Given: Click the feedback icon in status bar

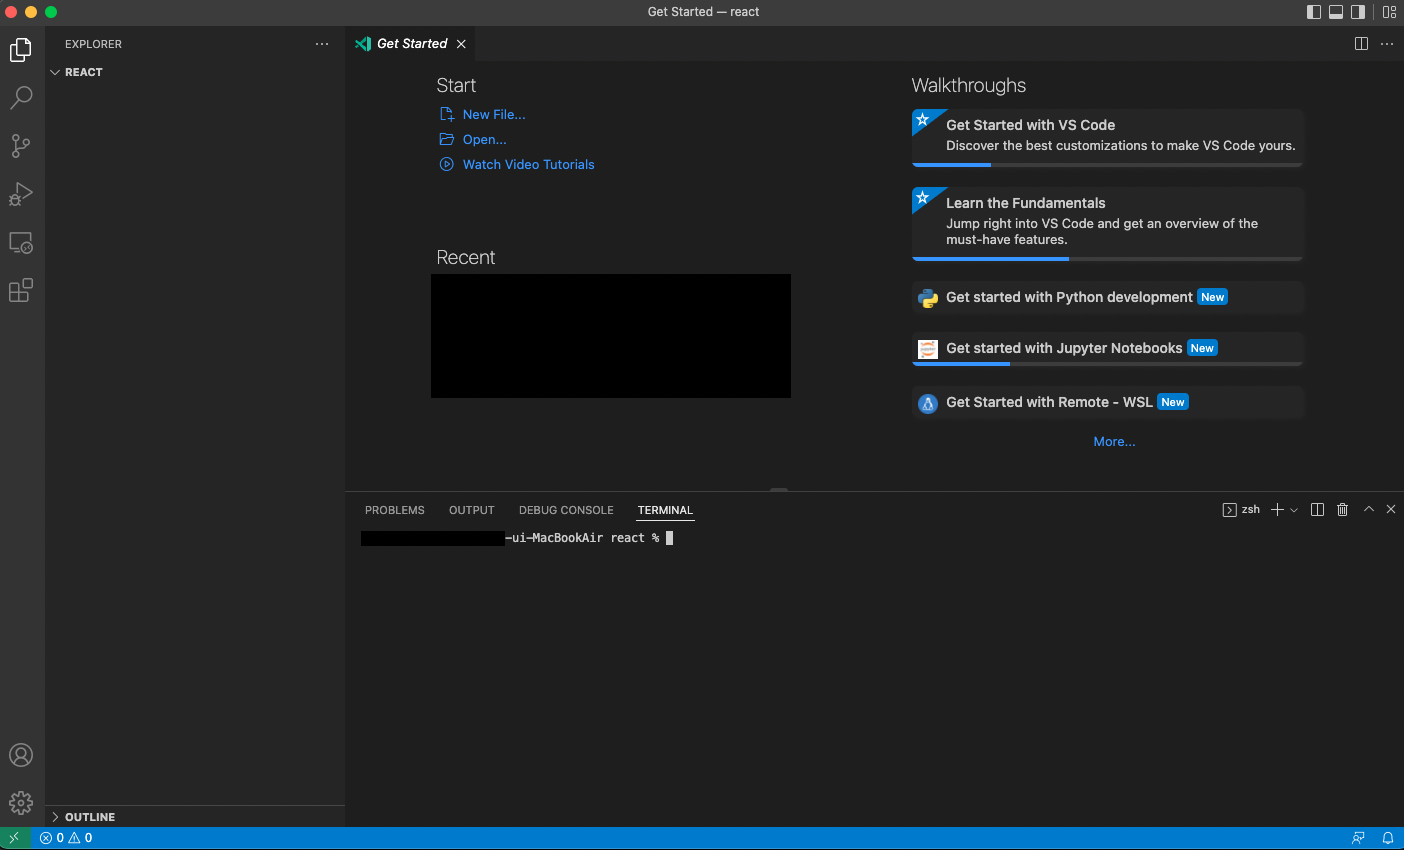Looking at the screenshot, I should (1358, 838).
